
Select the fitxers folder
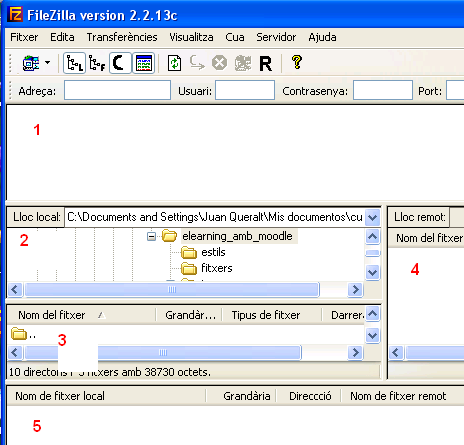(x=217, y=268)
